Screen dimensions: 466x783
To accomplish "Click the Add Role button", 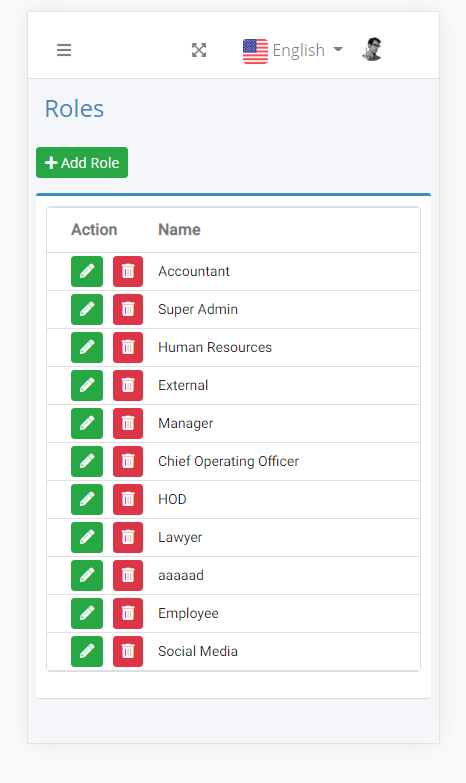I will click(82, 162).
